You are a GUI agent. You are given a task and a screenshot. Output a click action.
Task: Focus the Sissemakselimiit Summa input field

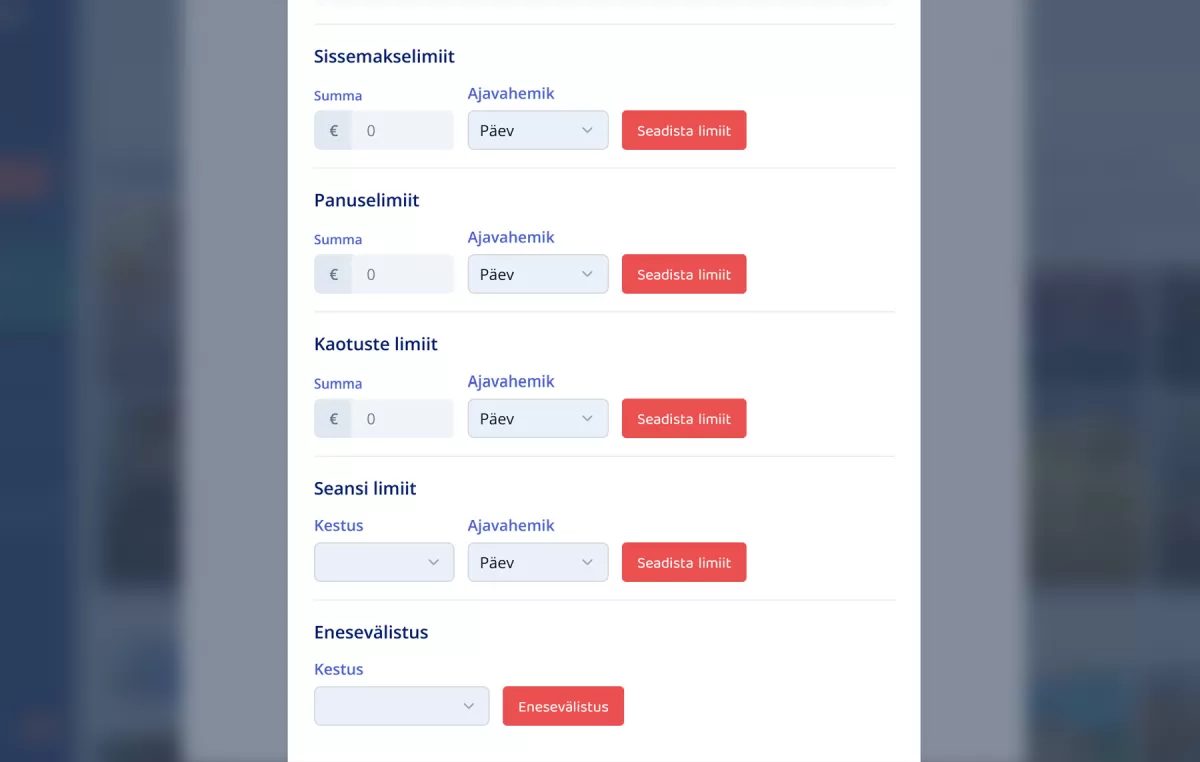click(403, 131)
